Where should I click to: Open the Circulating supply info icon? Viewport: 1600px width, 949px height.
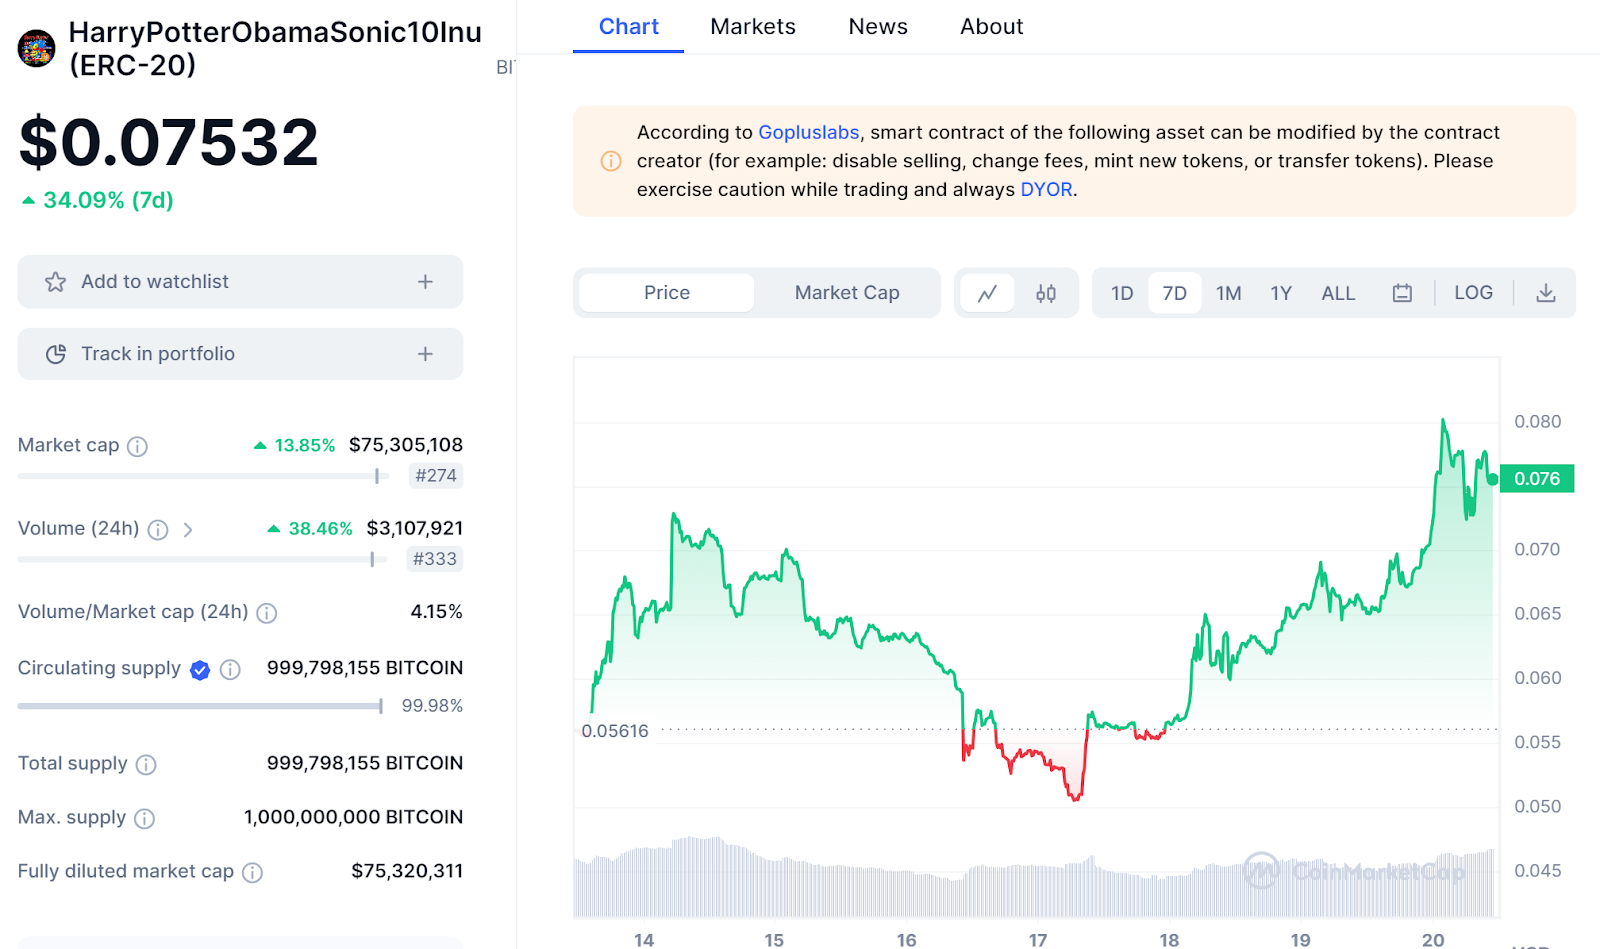coord(230,670)
